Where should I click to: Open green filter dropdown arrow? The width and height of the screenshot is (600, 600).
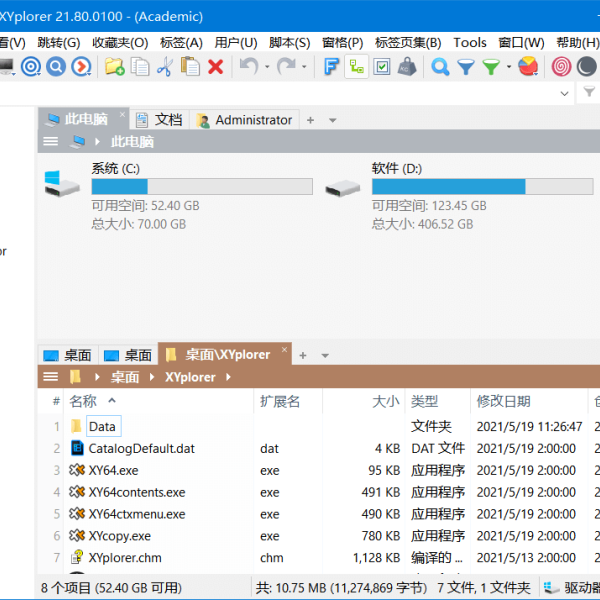point(509,67)
